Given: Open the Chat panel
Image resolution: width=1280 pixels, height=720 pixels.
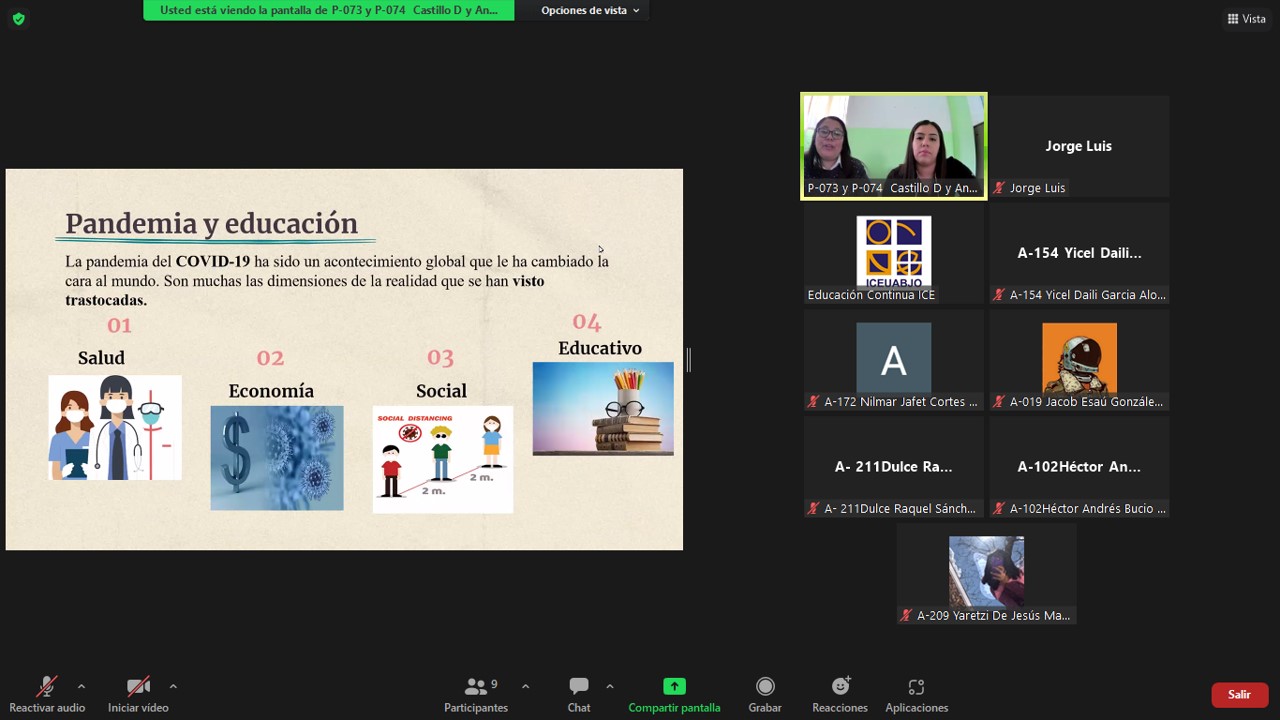Looking at the screenshot, I should pyautogui.click(x=579, y=695).
